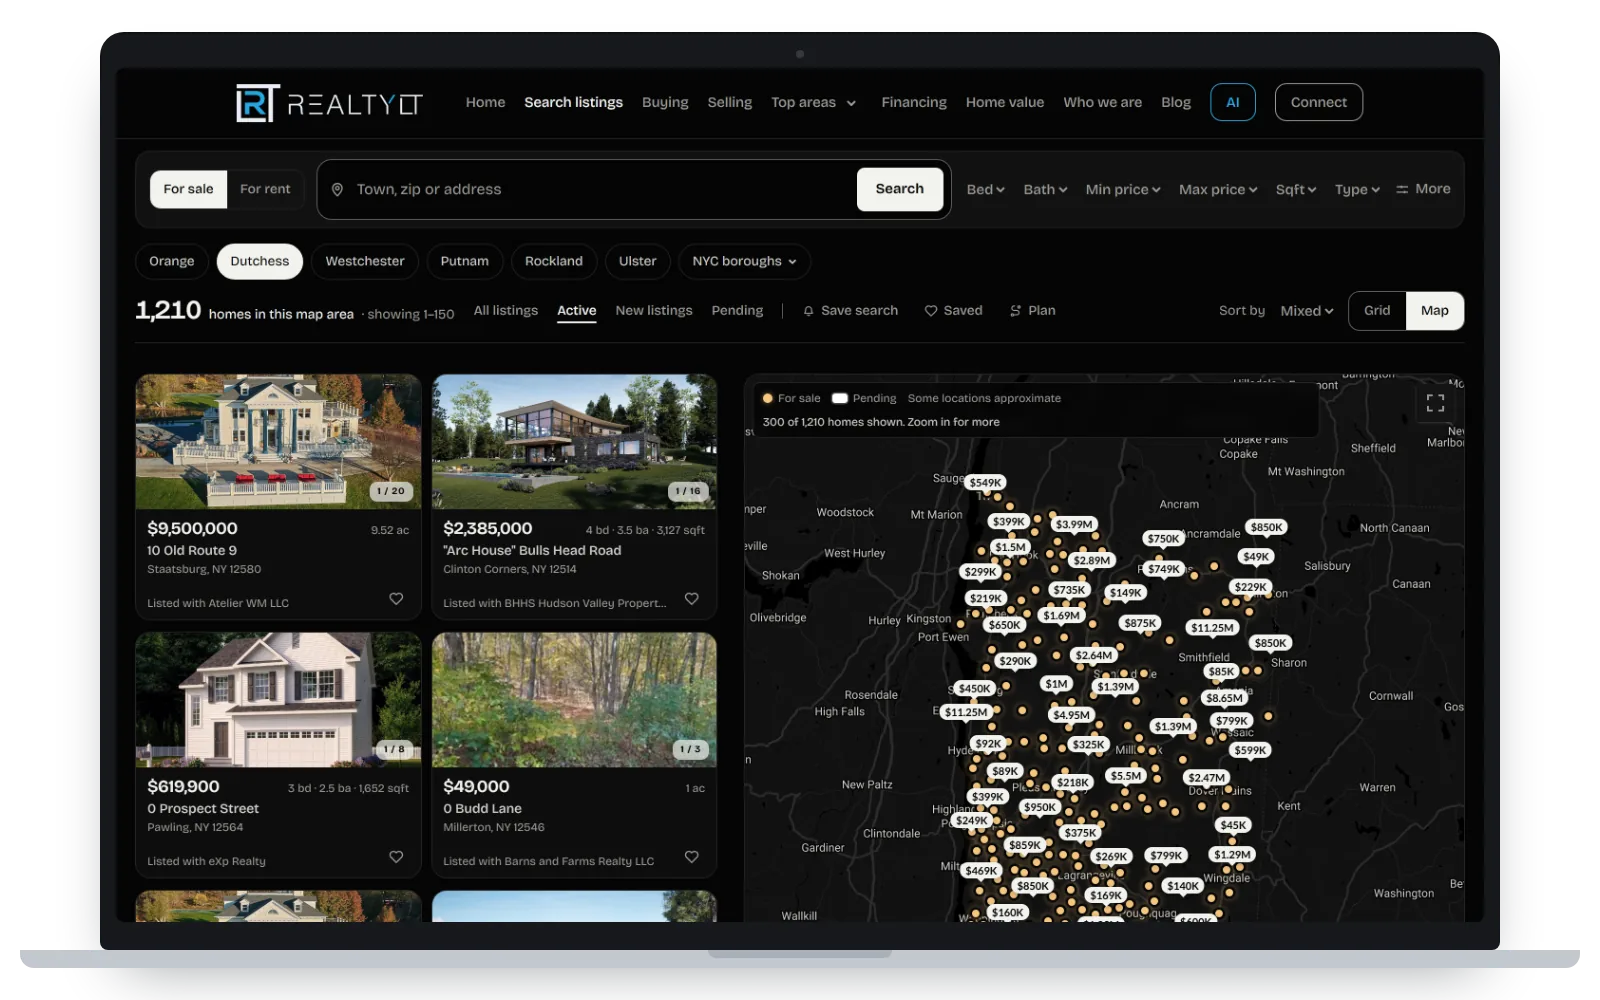Image resolution: width=1600 pixels, height=1000 pixels.
Task: Open More filters
Action: (x=1423, y=189)
